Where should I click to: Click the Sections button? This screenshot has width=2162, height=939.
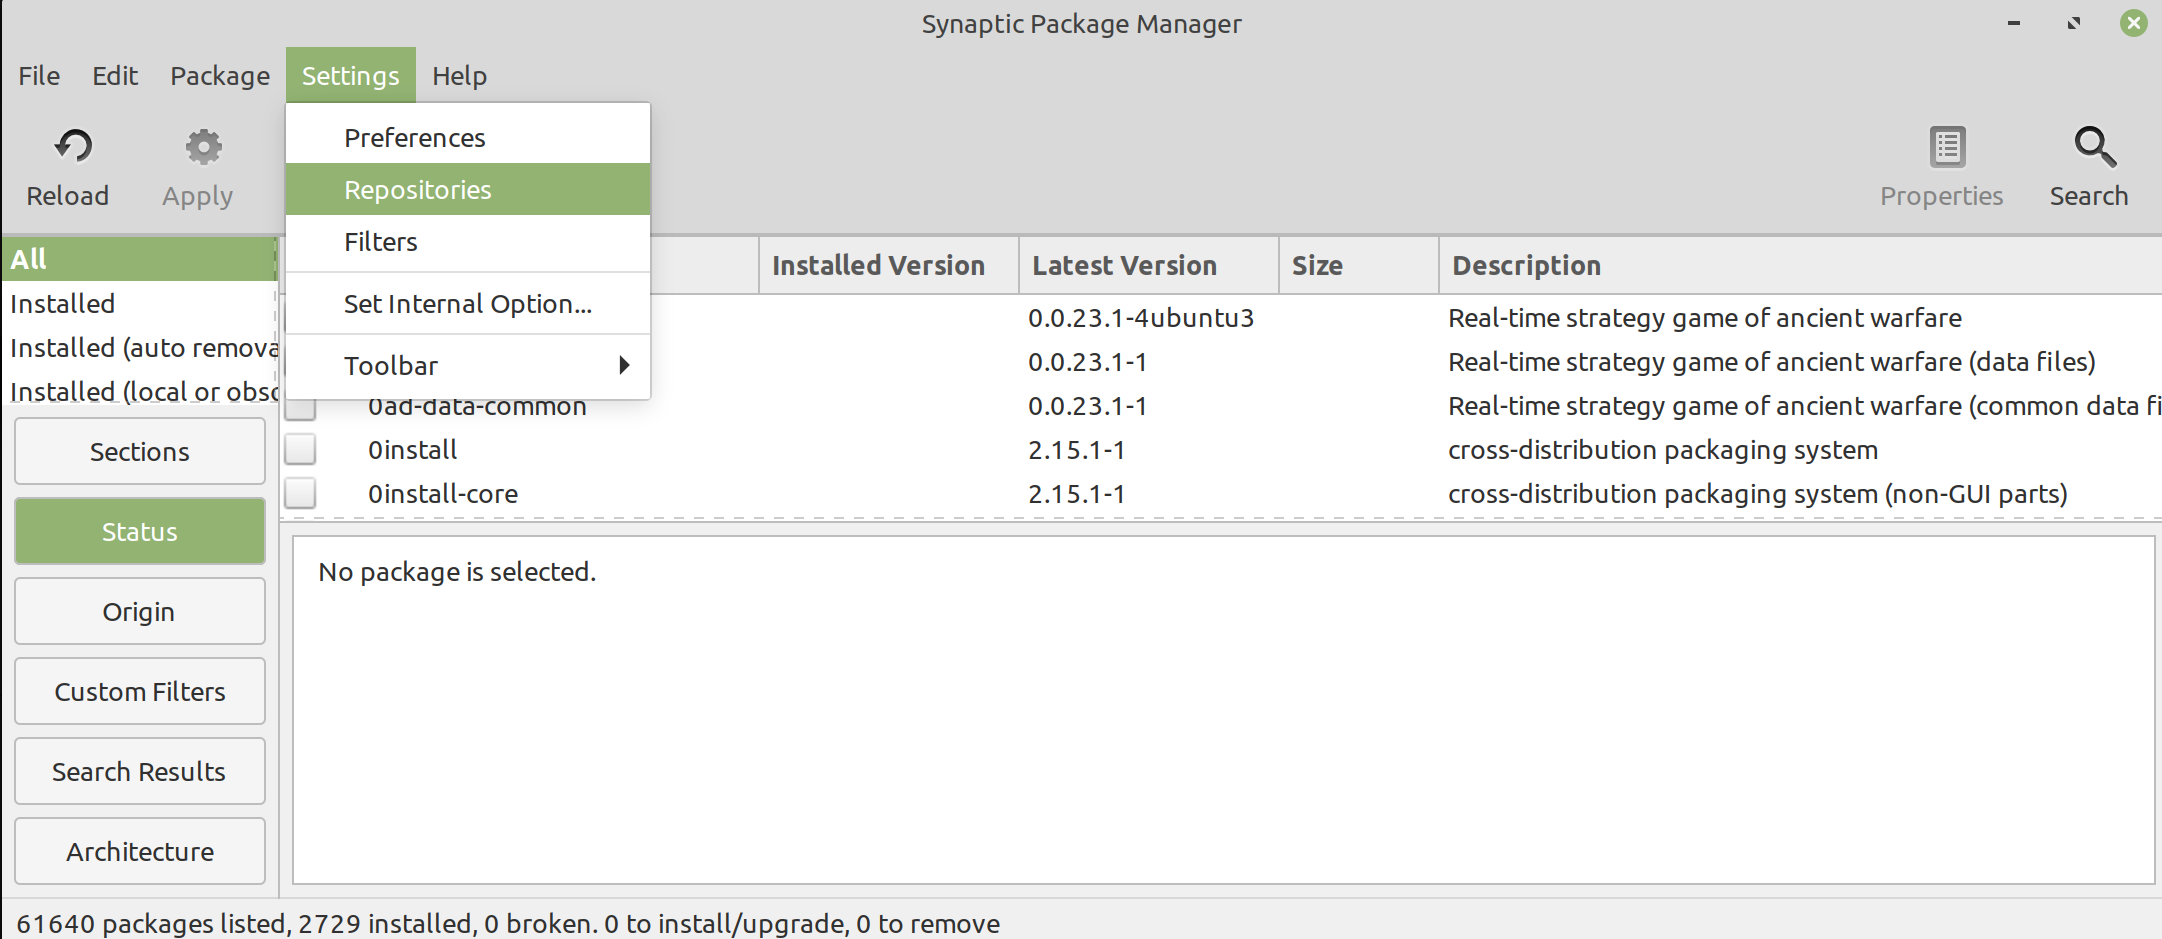tap(140, 452)
